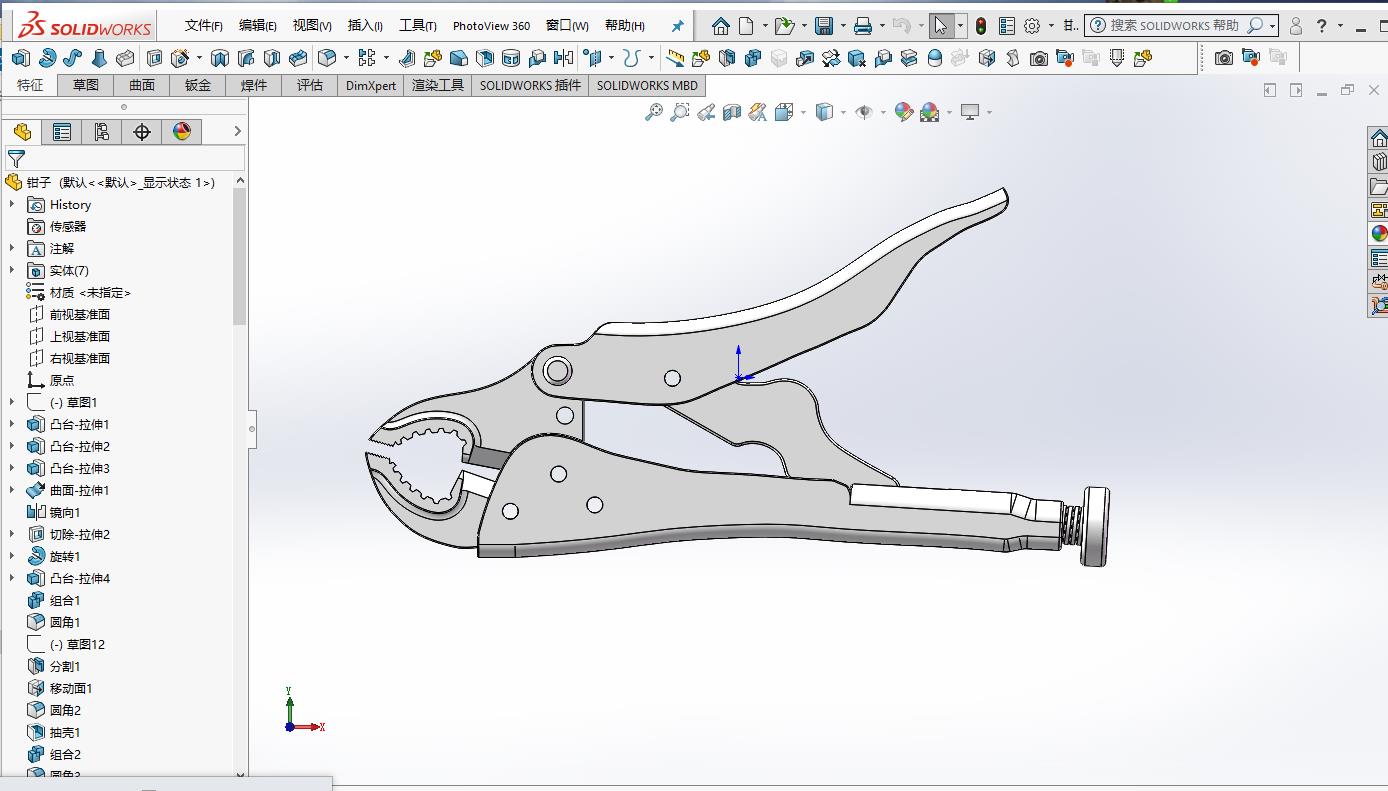Switch to the 草图 sketch tab
Viewport: 1388px width, 791px height.
(x=86, y=85)
